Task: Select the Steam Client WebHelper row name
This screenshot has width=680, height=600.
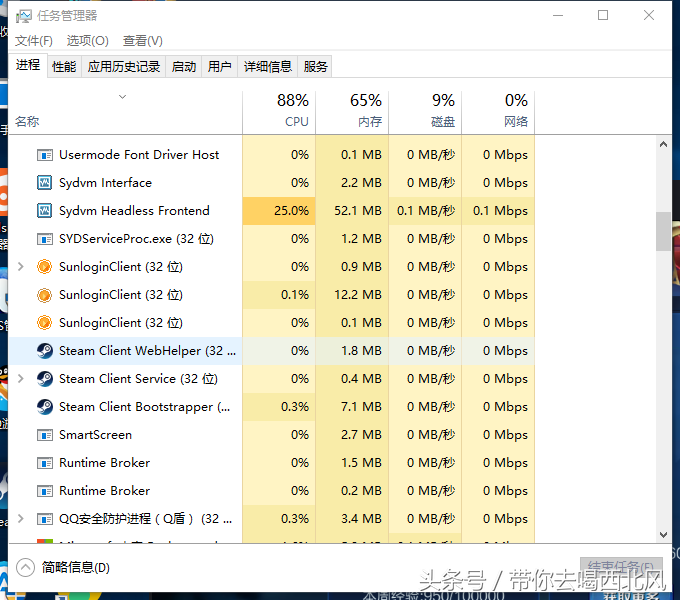Action: click(x=147, y=351)
